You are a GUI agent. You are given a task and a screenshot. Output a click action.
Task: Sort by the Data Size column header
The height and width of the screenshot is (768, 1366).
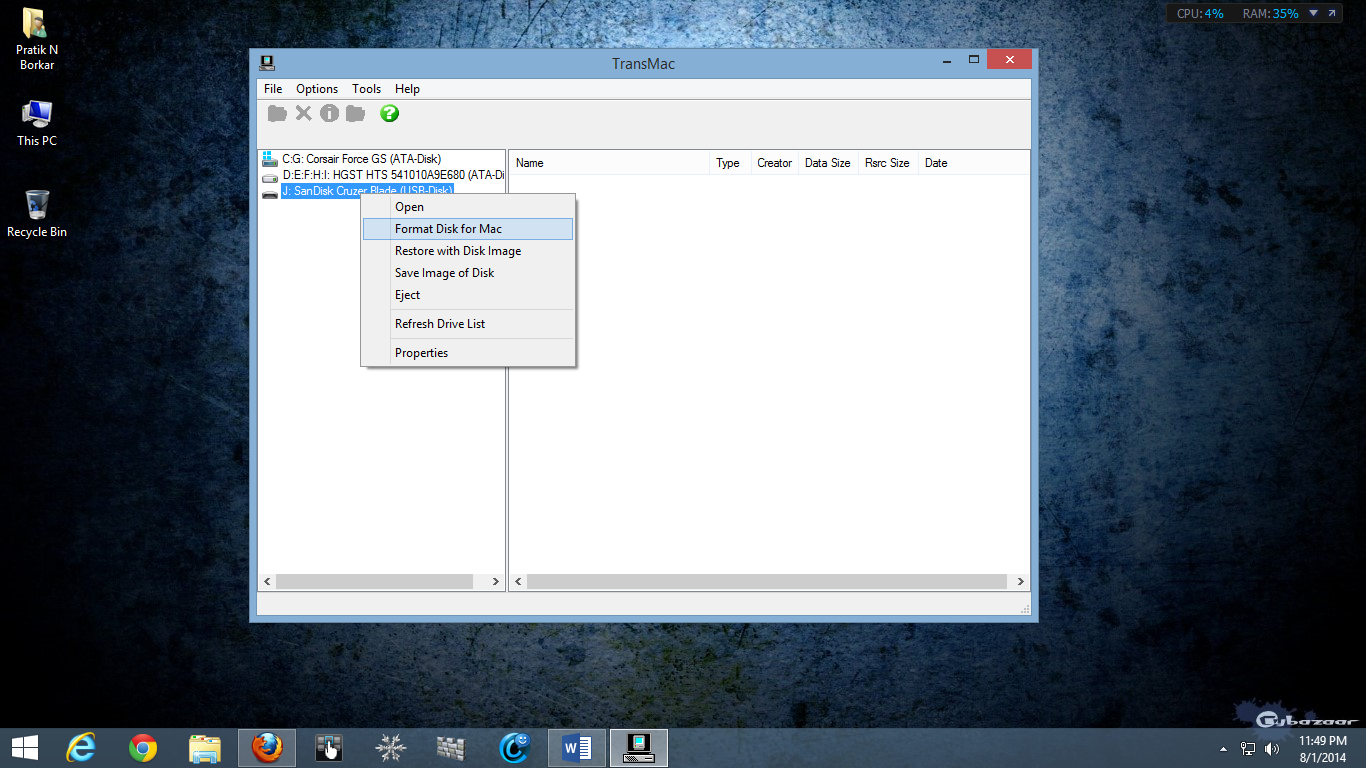(x=828, y=163)
